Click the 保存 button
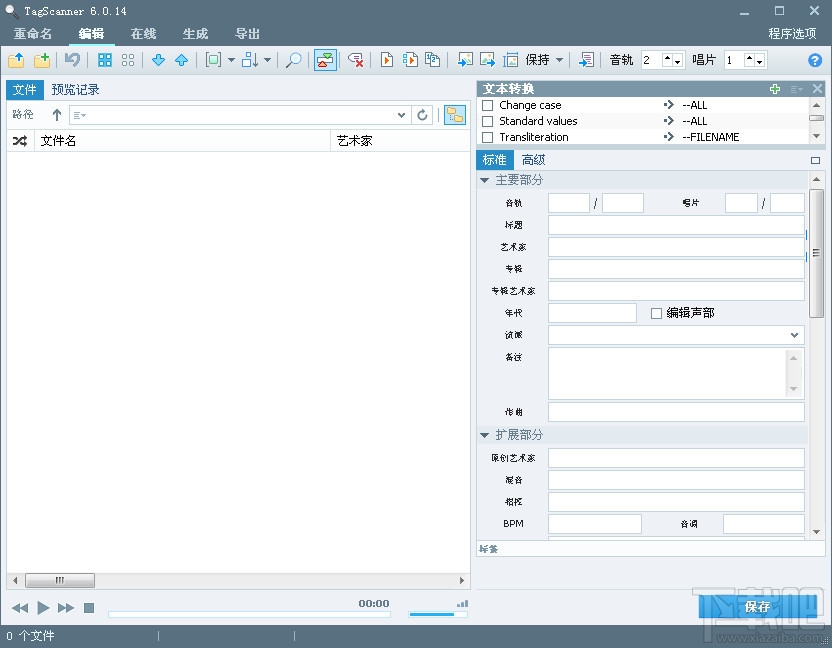The height and width of the screenshot is (648, 832). pos(755,606)
